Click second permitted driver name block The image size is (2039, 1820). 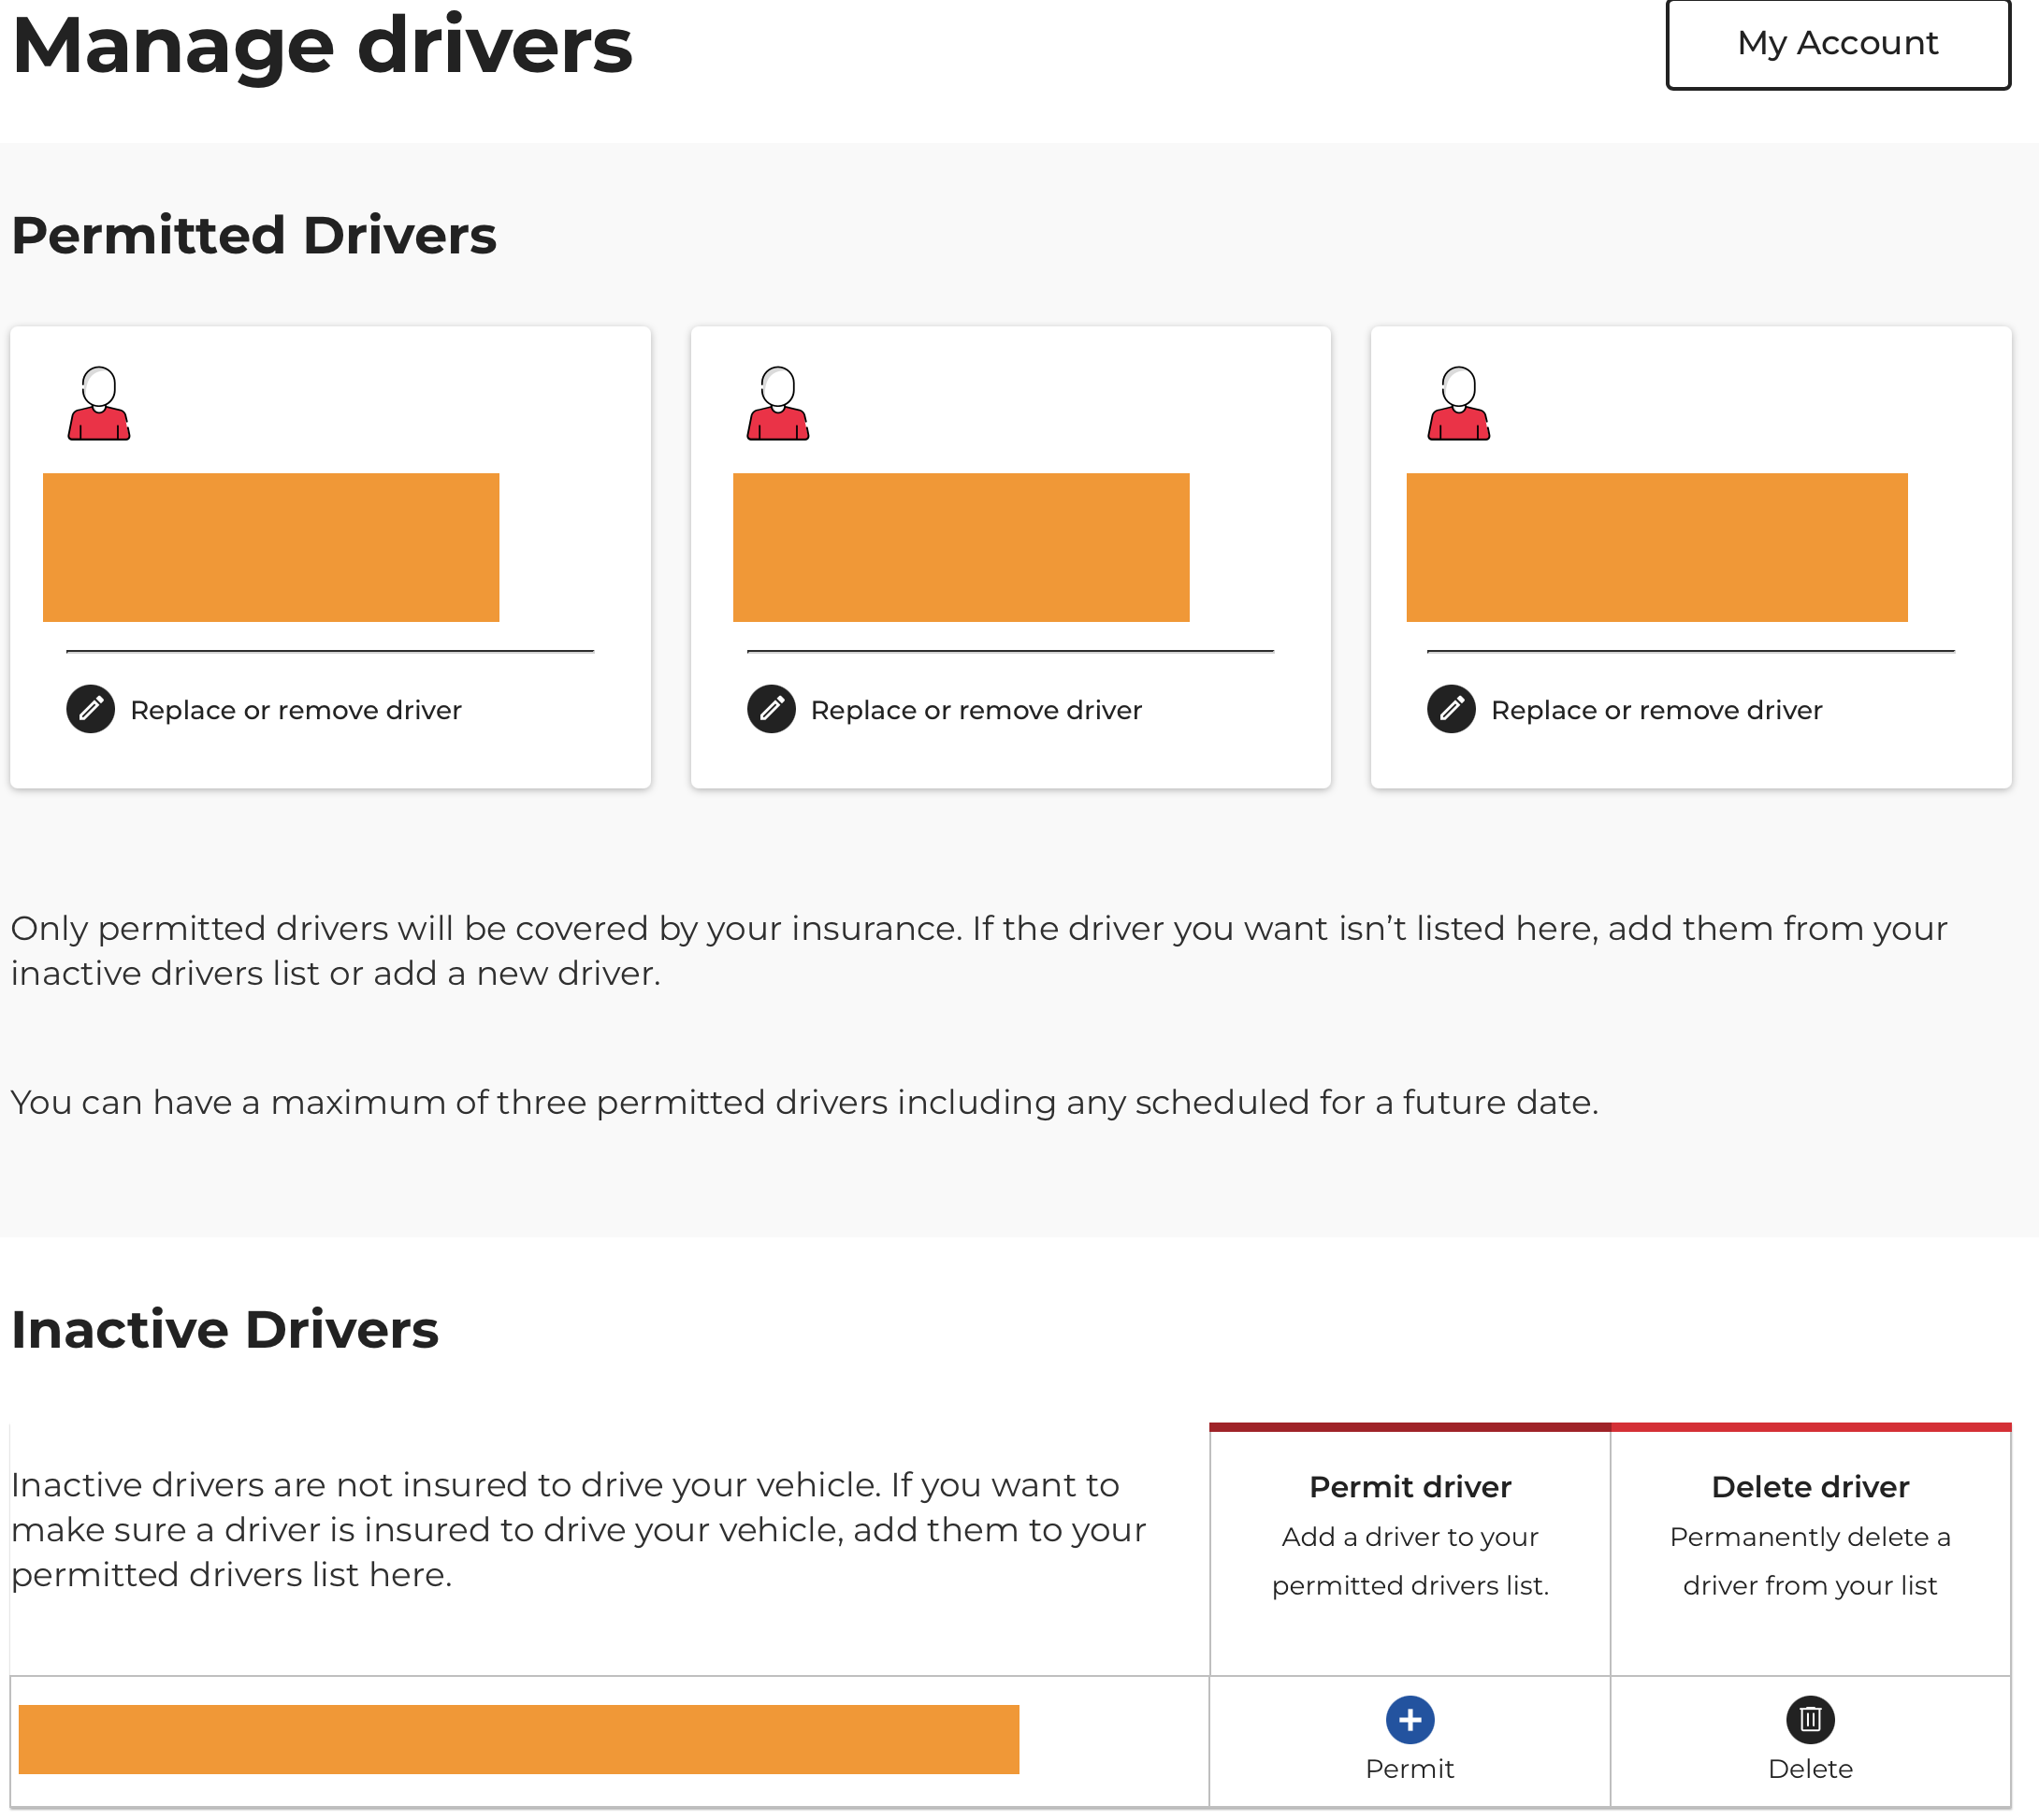click(961, 548)
